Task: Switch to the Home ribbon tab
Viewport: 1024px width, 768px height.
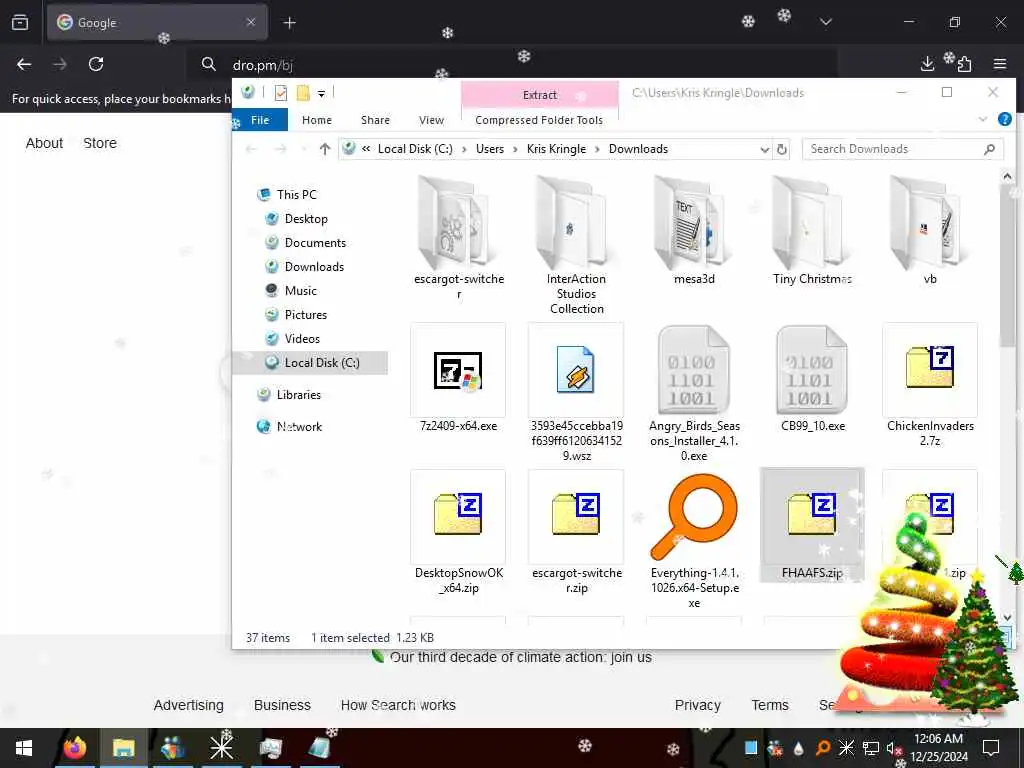Action: click(x=317, y=120)
